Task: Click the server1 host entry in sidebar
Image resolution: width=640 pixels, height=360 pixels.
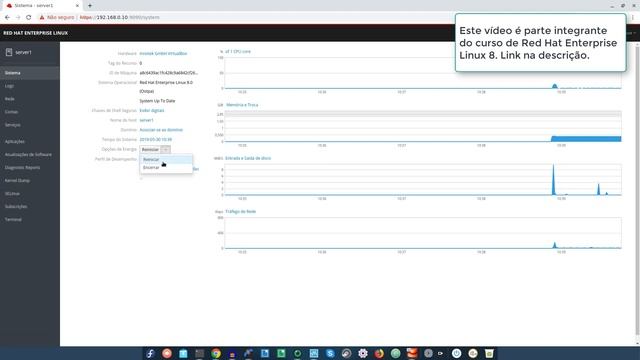Action: click(x=30, y=52)
